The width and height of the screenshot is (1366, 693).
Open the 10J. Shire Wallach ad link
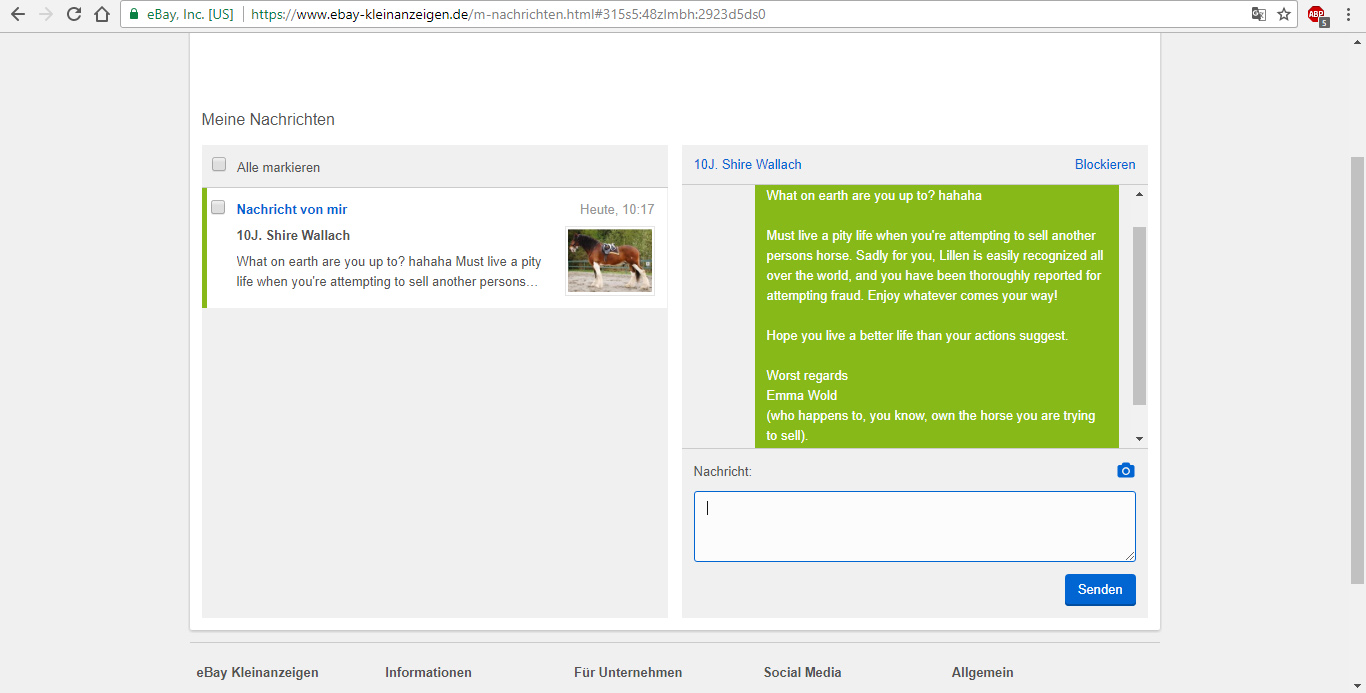[x=747, y=165]
